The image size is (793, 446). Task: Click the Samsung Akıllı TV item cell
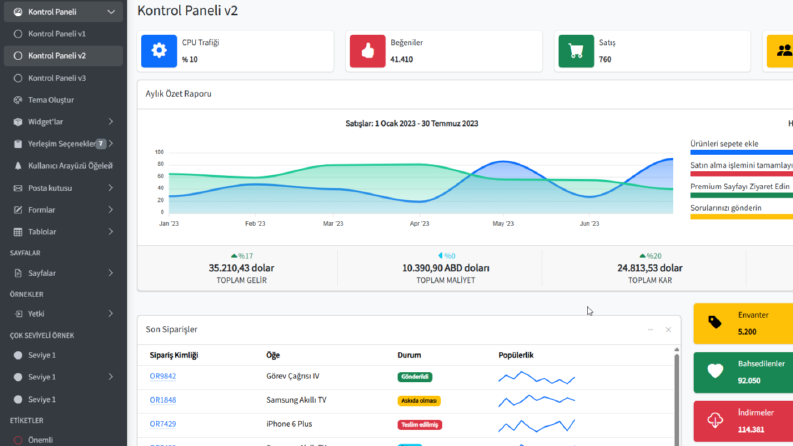coord(296,400)
